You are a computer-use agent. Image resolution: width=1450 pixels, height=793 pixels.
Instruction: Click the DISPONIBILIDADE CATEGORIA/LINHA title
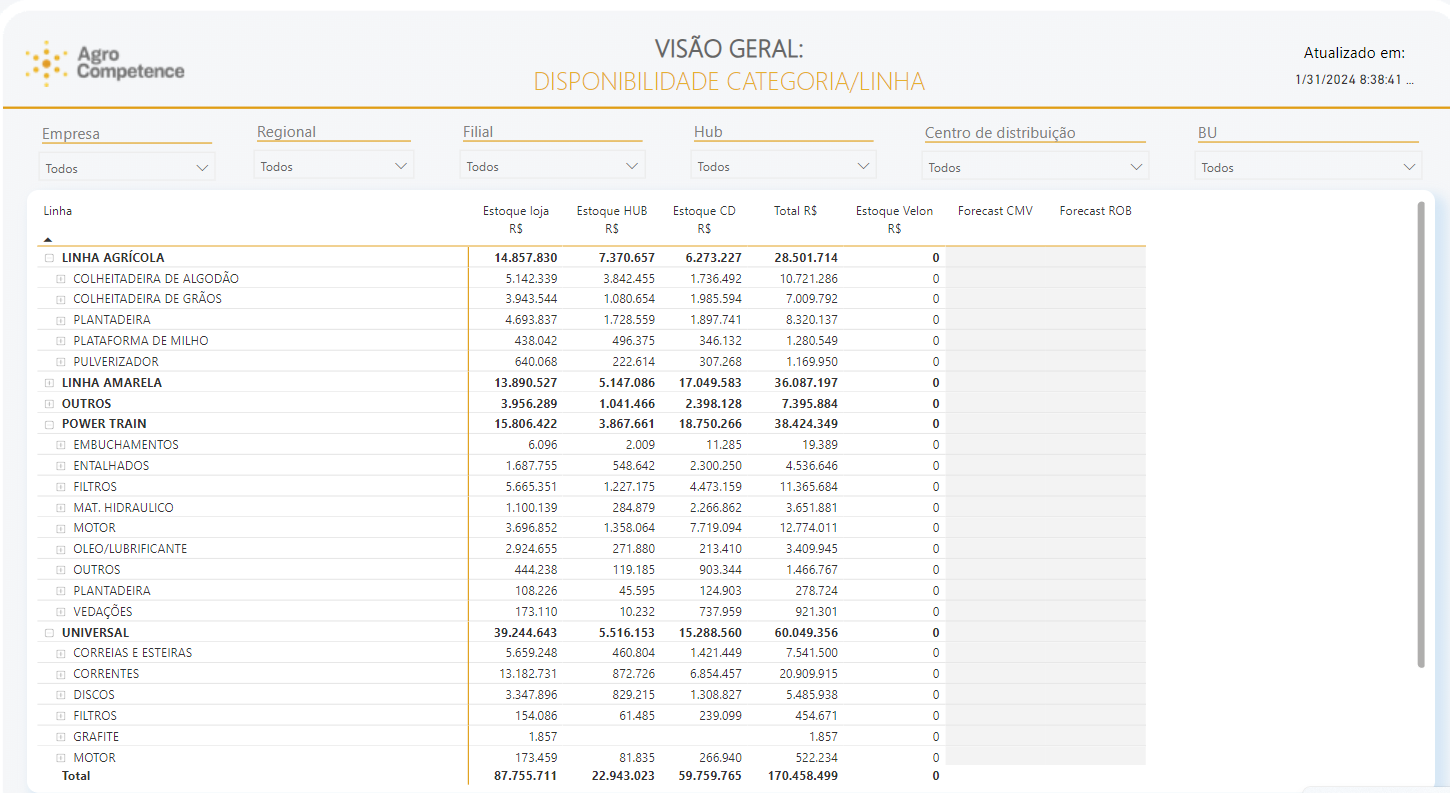[729, 81]
